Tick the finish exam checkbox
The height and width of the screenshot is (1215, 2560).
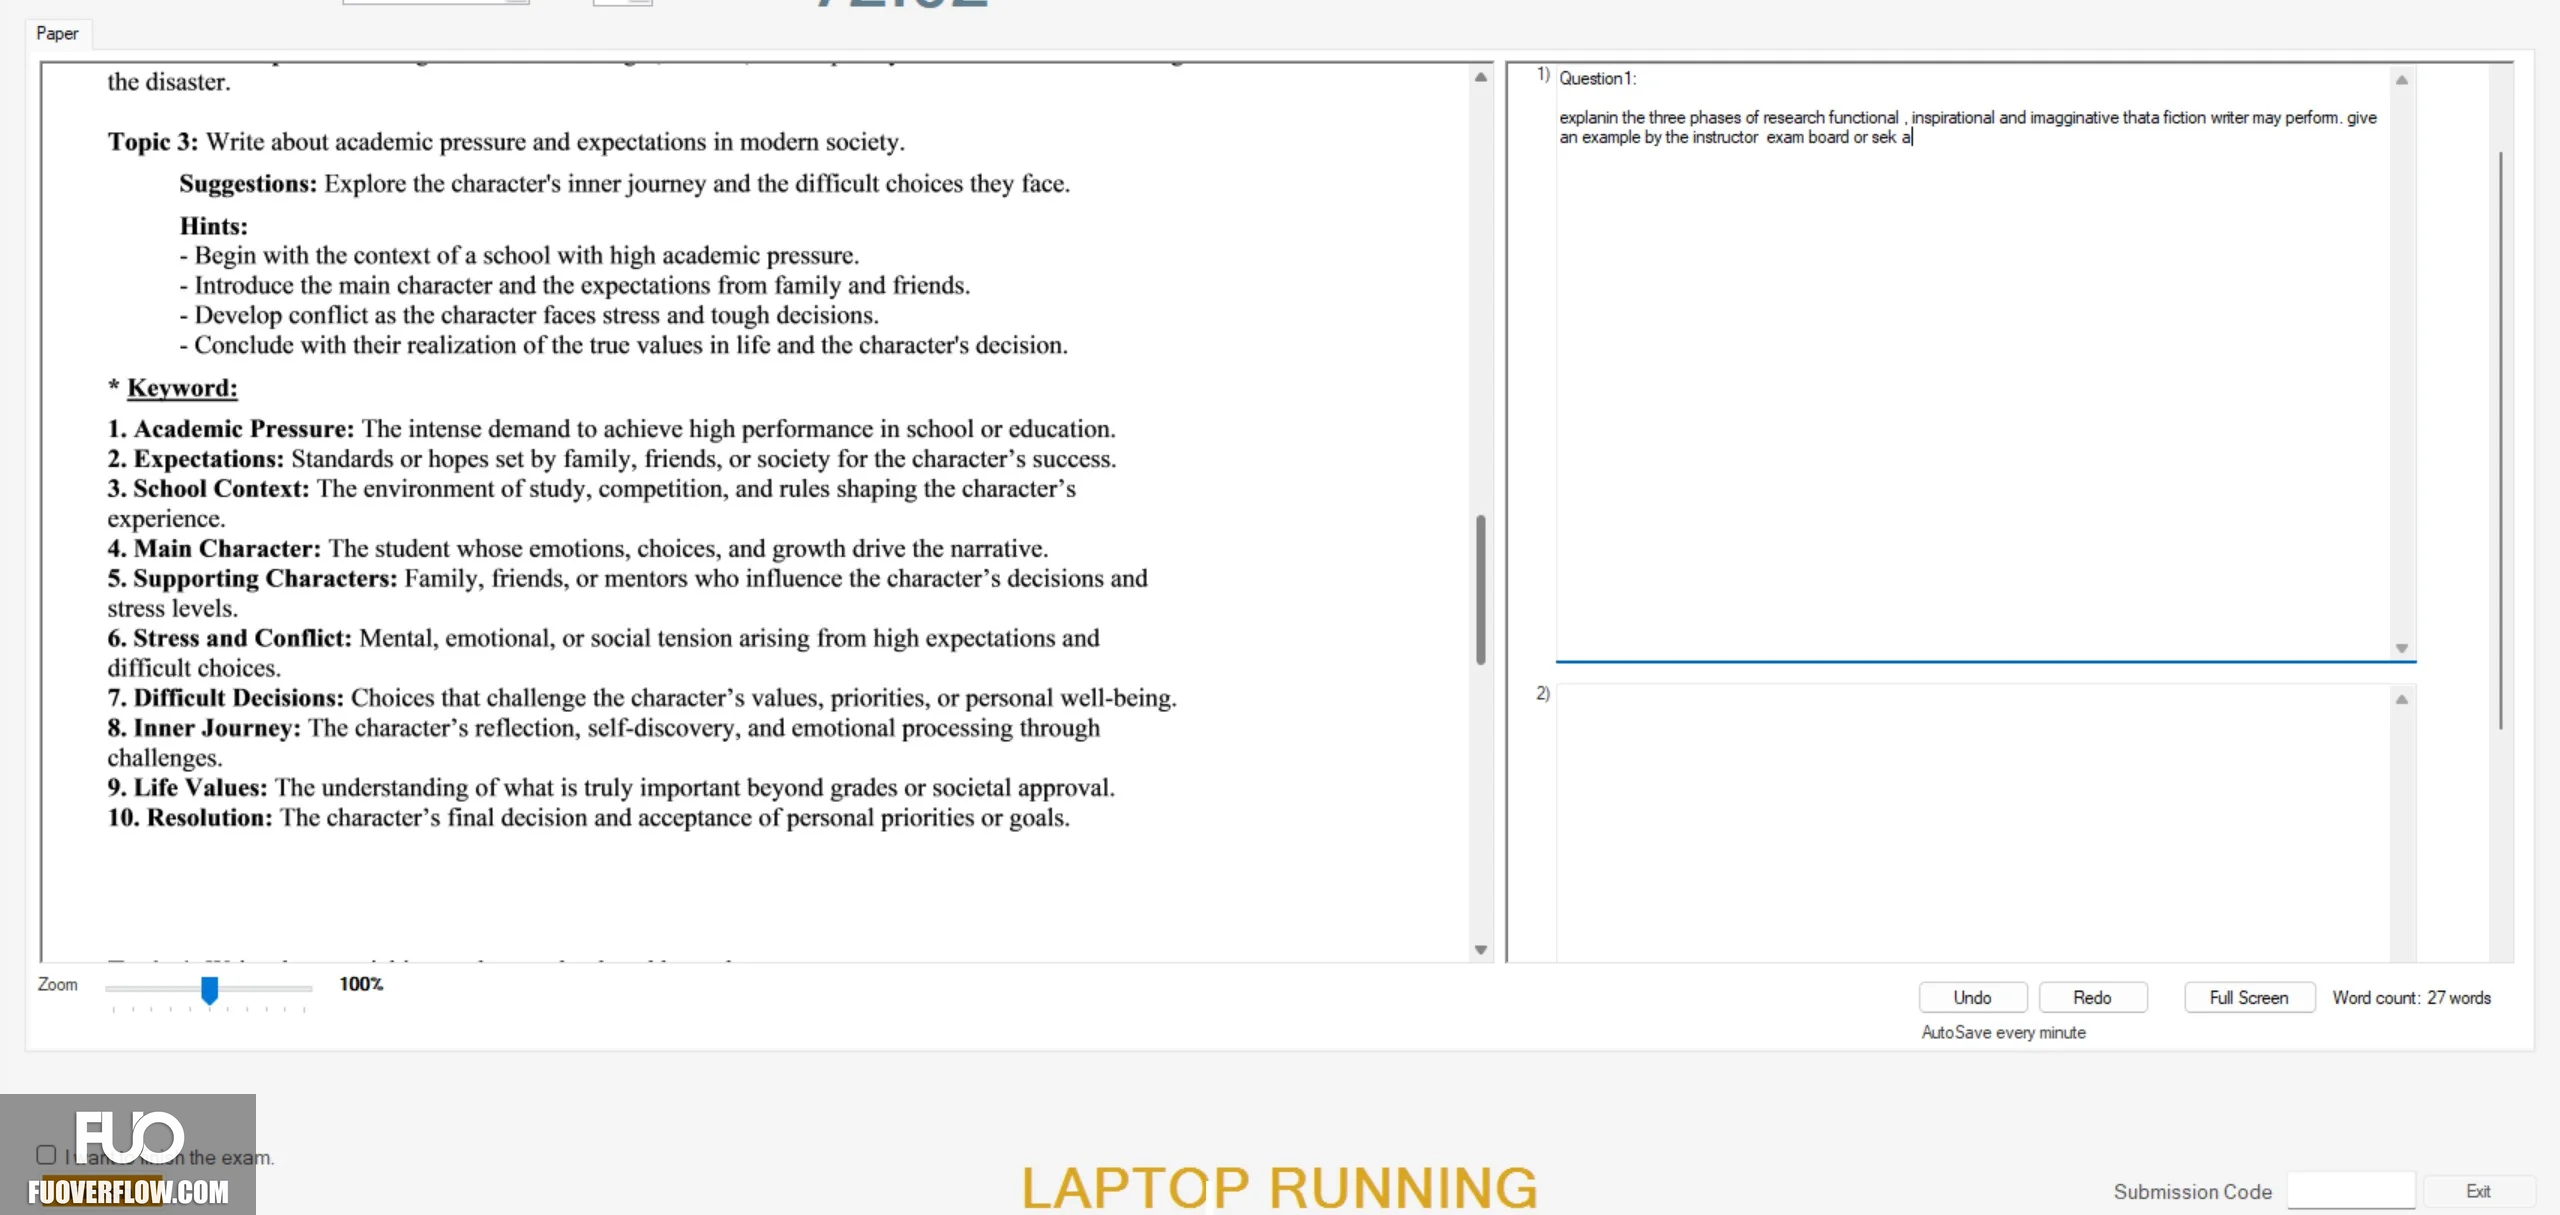(x=46, y=1155)
